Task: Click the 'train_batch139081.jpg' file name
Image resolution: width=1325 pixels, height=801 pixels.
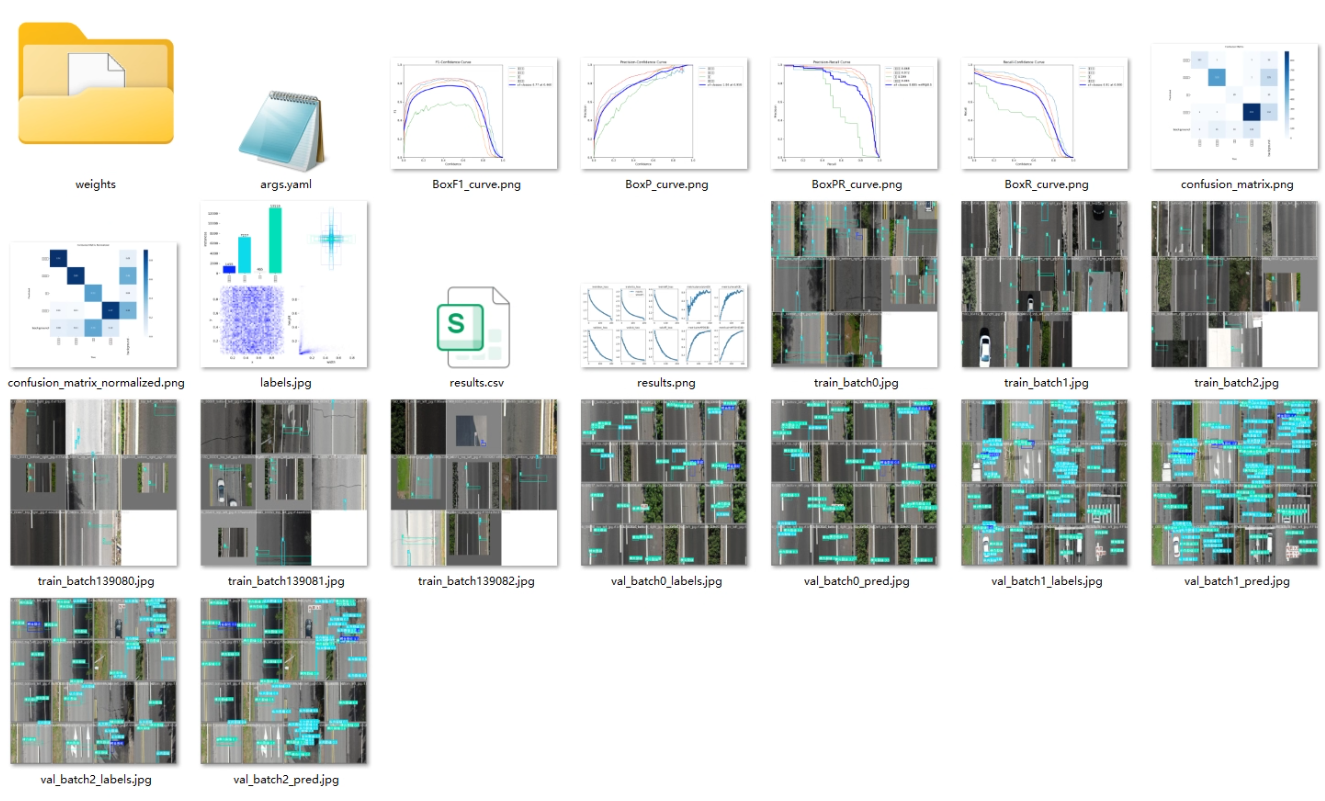Action: (x=285, y=581)
